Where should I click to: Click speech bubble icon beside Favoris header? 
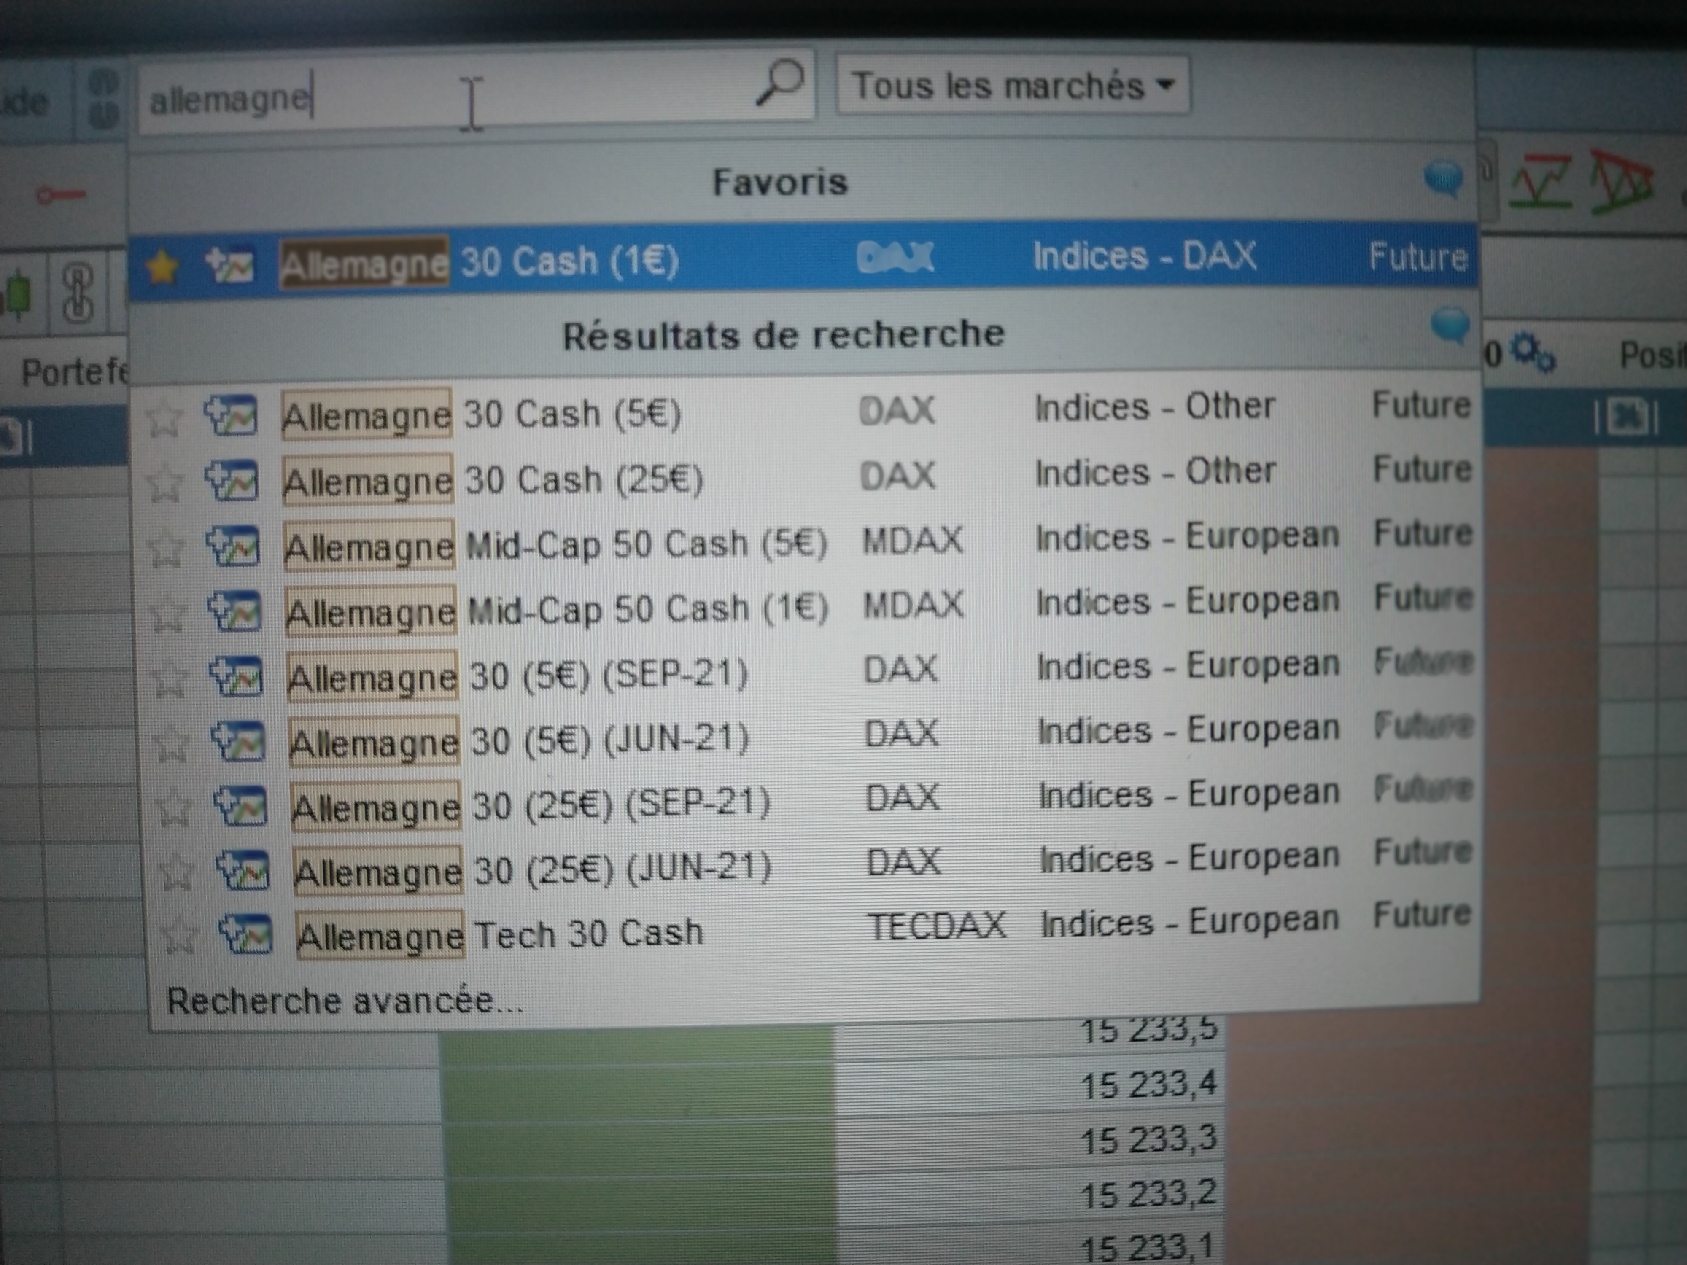[x=1443, y=180]
